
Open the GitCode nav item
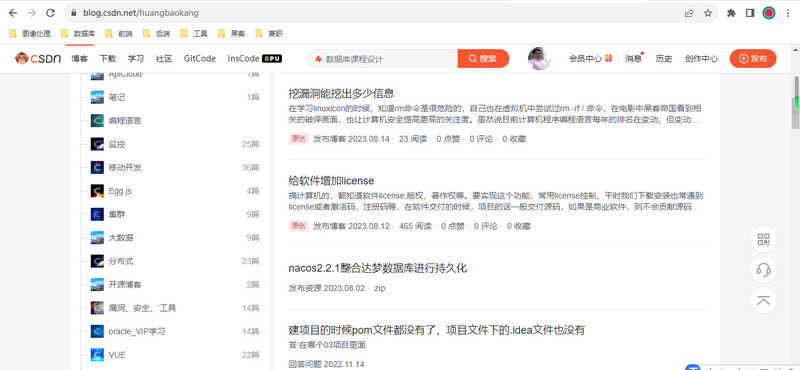click(200, 59)
